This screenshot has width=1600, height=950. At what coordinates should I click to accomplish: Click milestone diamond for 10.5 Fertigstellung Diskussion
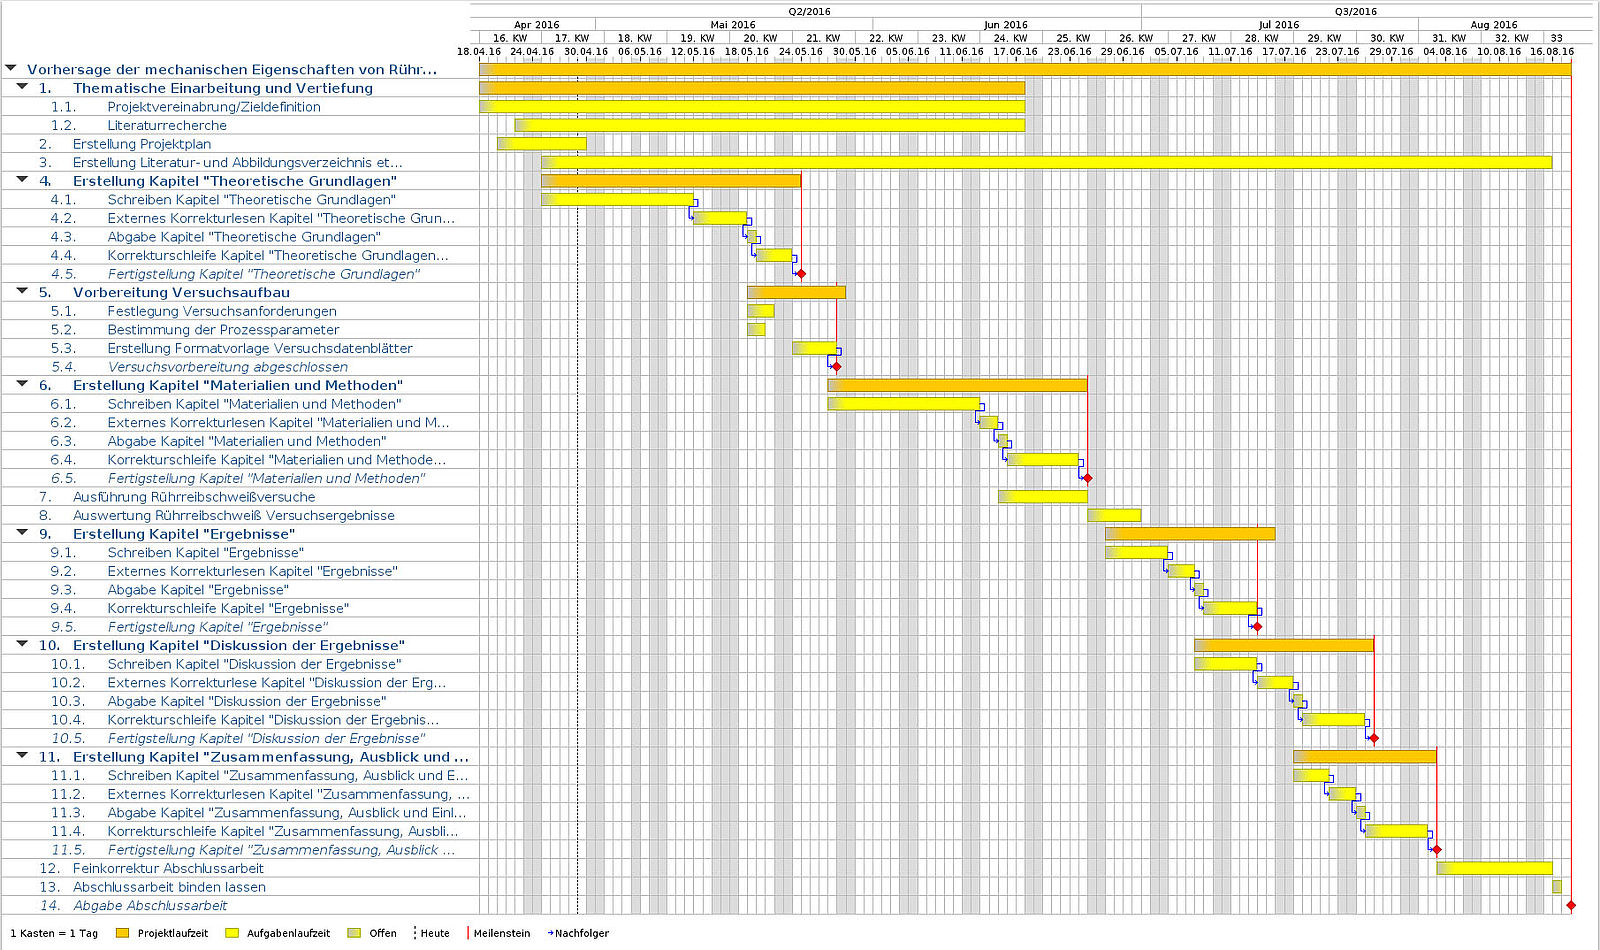(x=1374, y=738)
